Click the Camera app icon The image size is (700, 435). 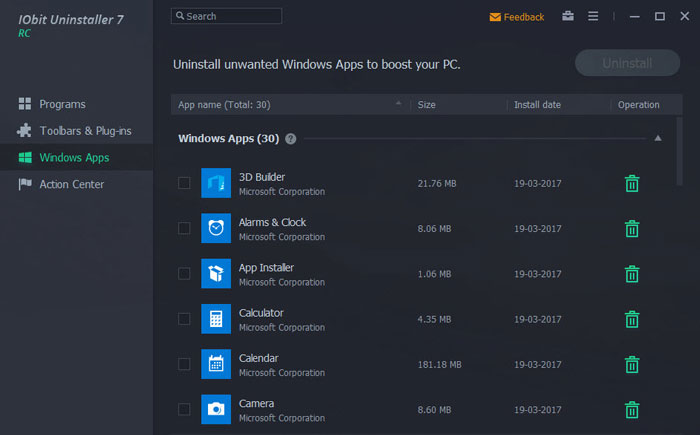216,409
